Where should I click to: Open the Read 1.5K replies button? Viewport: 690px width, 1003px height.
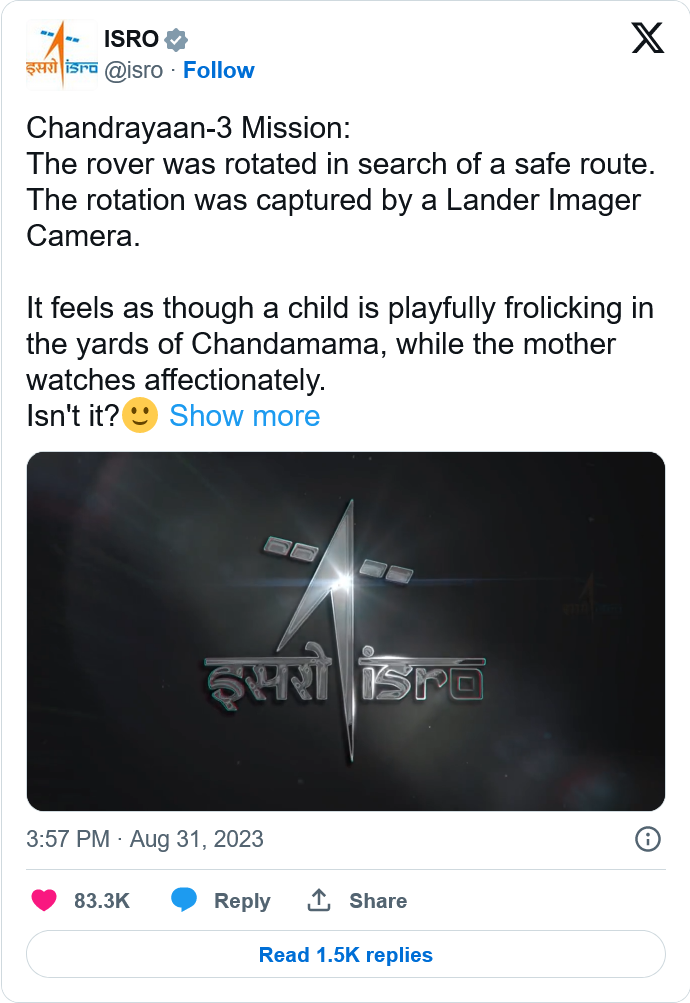click(x=345, y=954)
